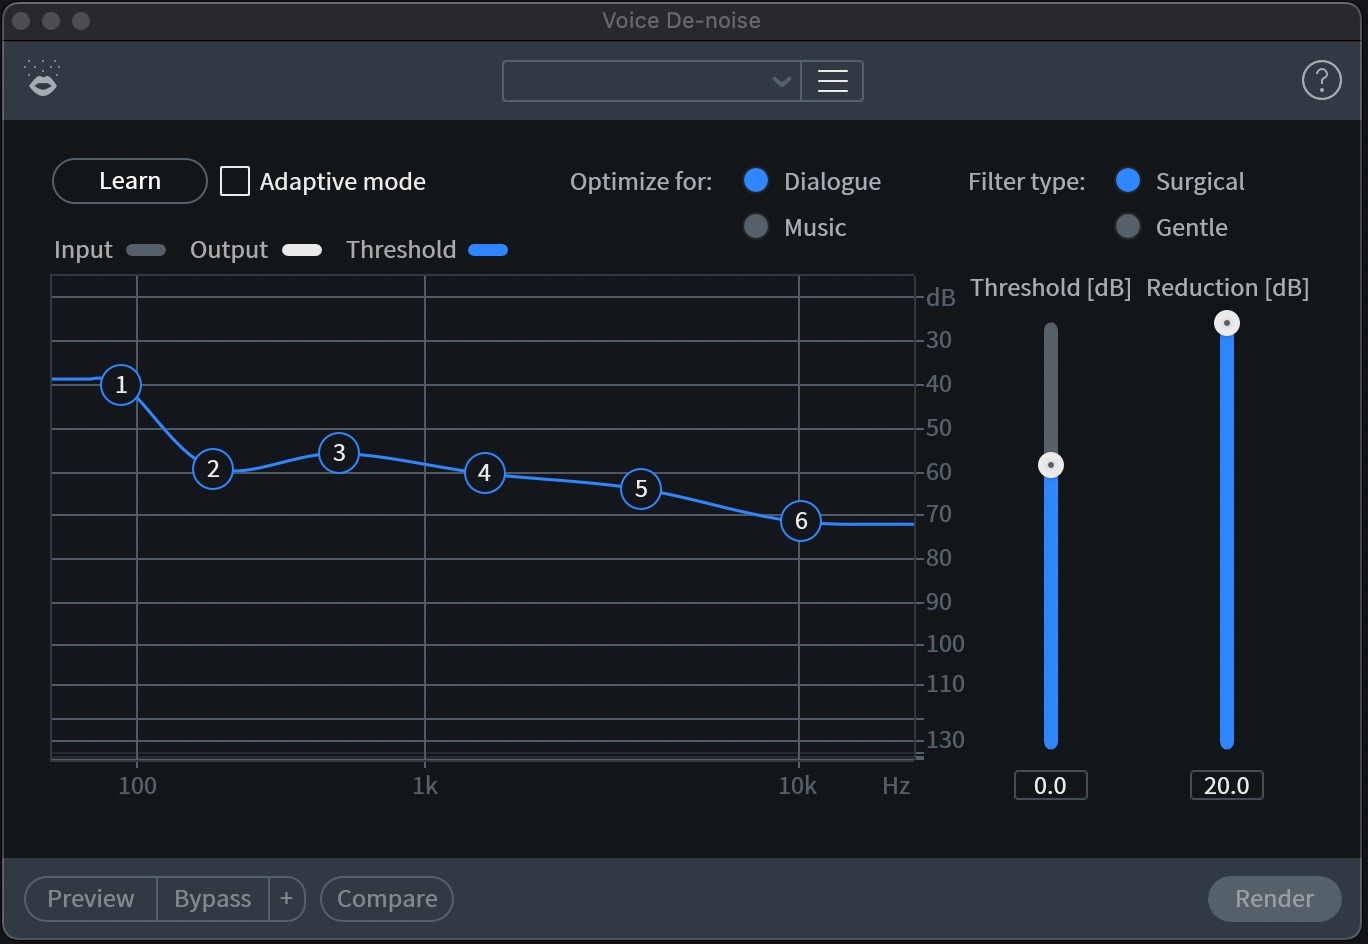The image size is (1368, 944).
Task: Click the '100' frequency axis label
Action: click(x=138, y=786)
